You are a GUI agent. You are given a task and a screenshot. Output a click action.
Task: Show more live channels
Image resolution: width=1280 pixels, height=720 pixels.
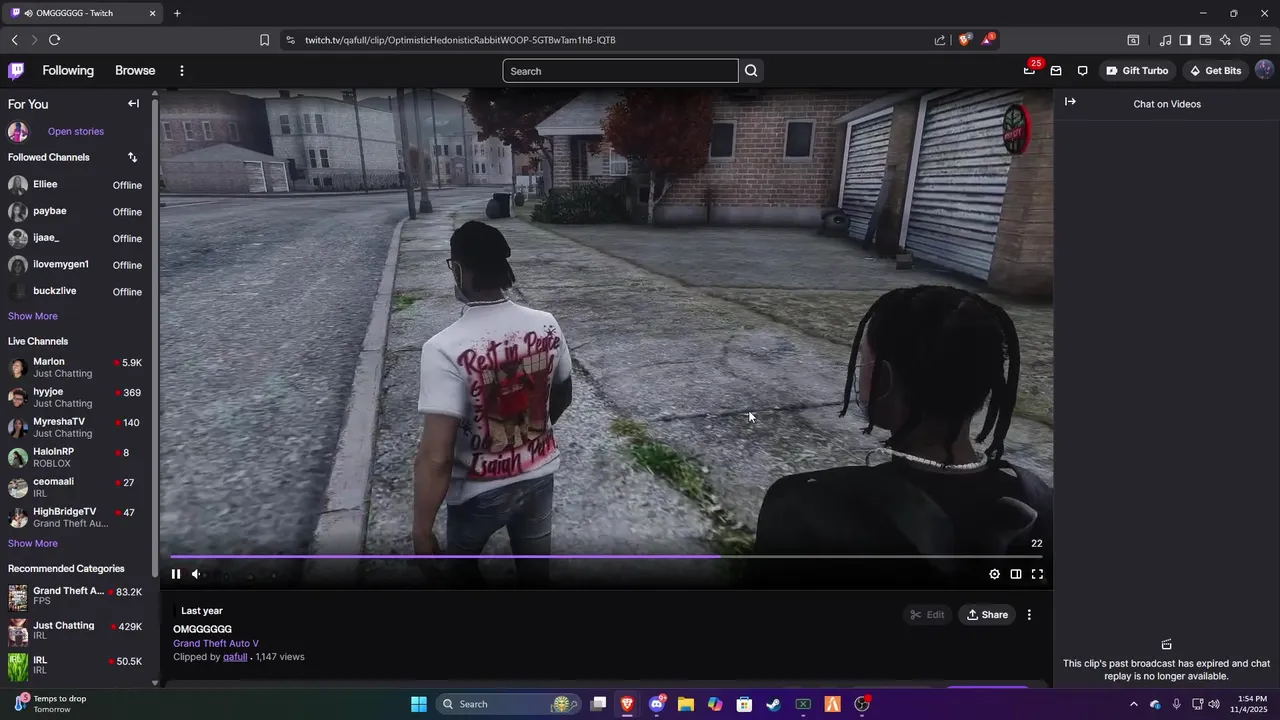pyautogui.click(x=33, y=544)
